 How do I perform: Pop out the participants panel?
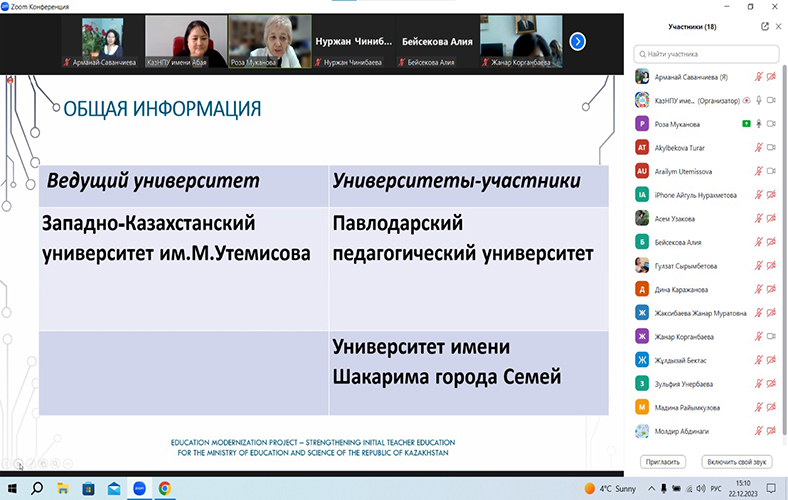tap(764, 27)
